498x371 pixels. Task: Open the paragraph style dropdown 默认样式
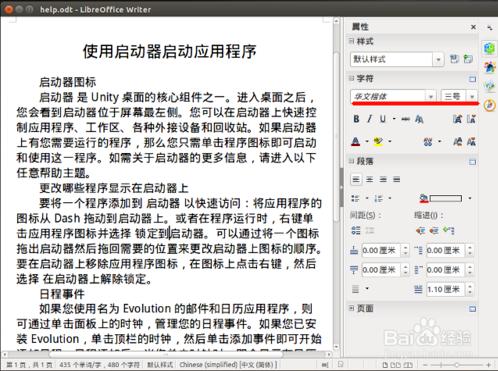point(438,59)
